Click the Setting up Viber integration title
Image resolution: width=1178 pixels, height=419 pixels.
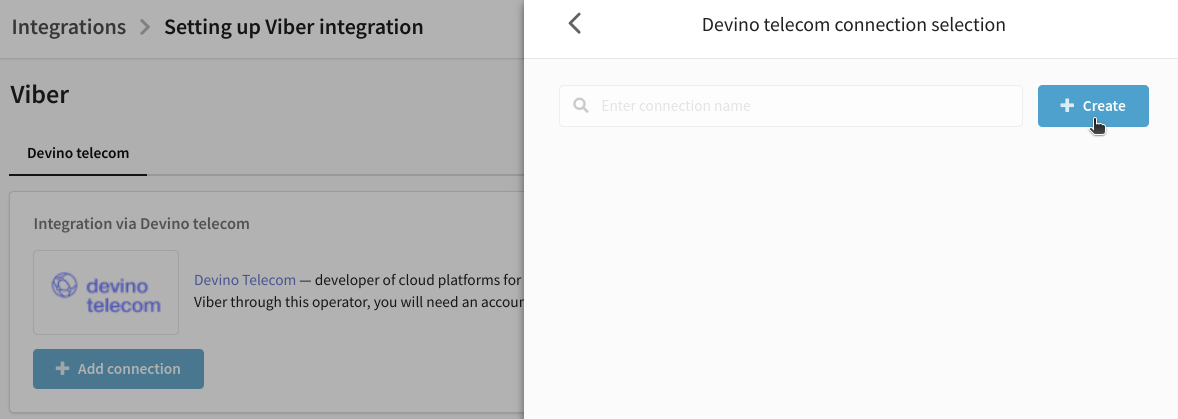click(294, 27)
